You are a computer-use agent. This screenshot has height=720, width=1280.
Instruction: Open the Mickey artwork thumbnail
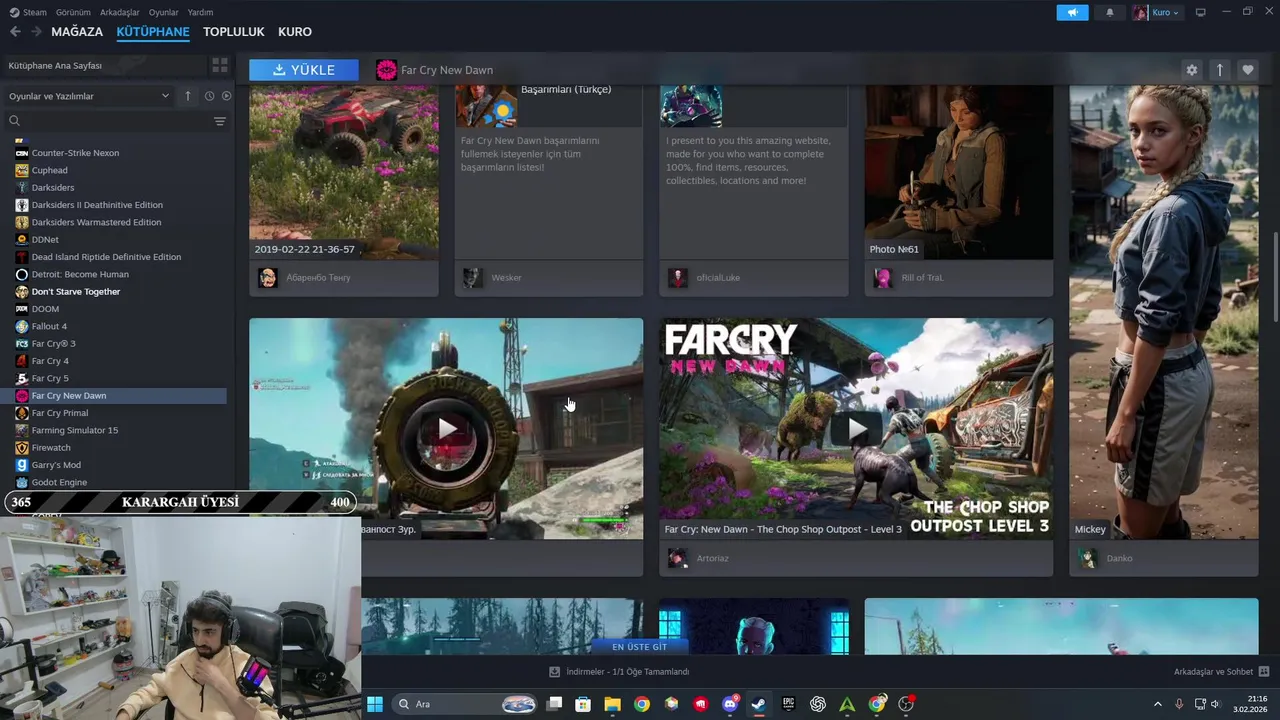tap(1164, 312)
